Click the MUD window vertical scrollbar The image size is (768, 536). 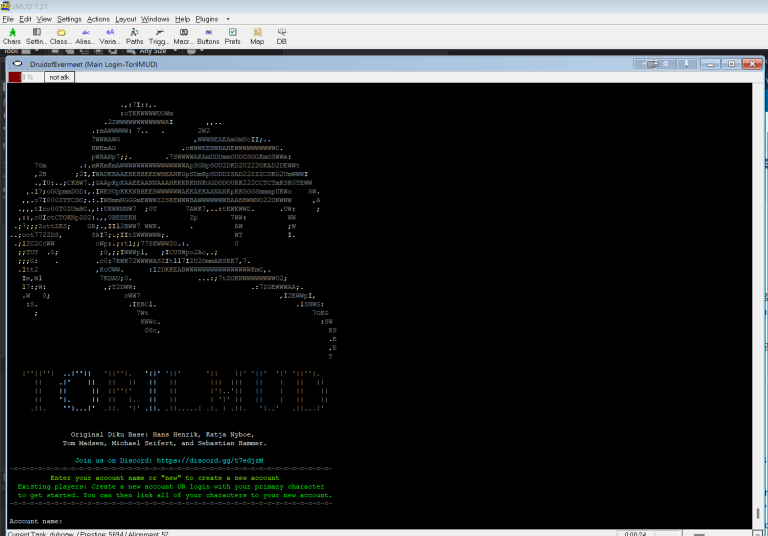(x=757, y=306)
